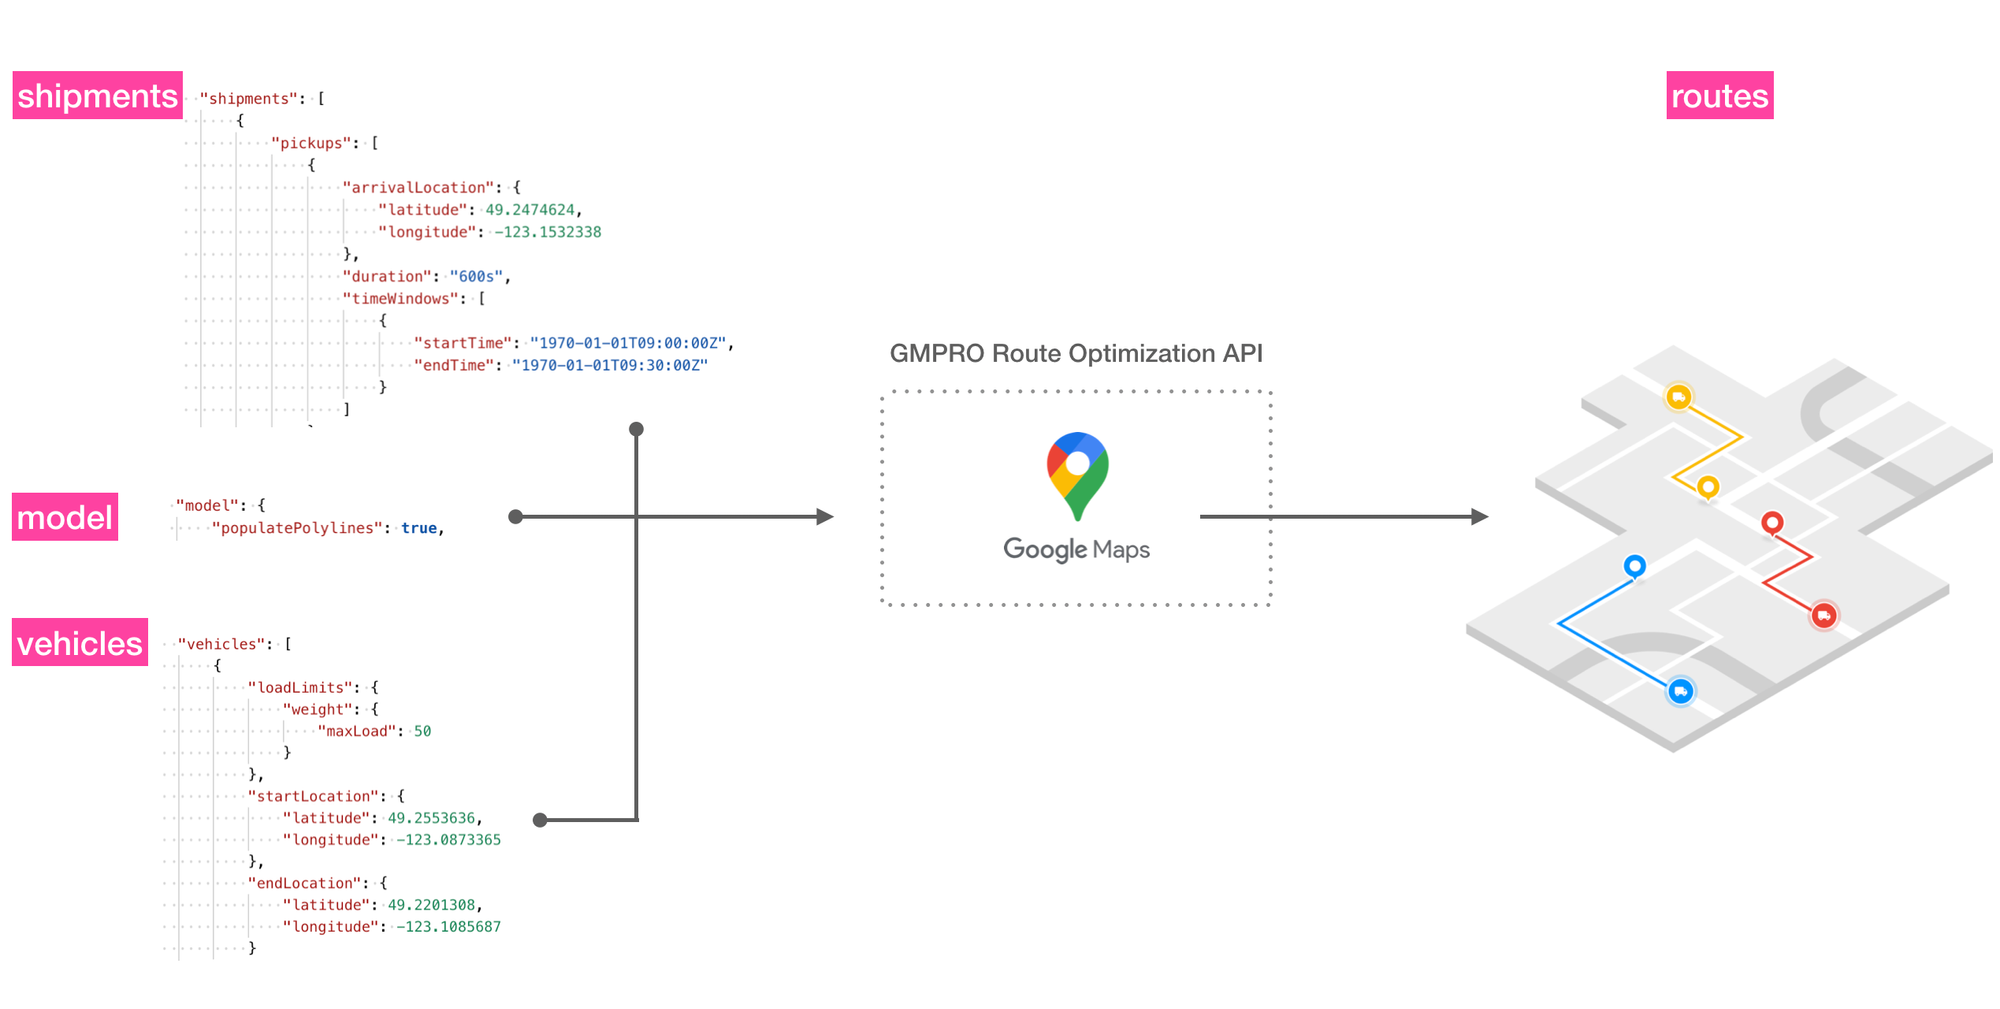Viewport: 2000px width, 1009px height.
Task: Toggle the vehicles loadLimits weight option
Action: [x=316, y=709]
